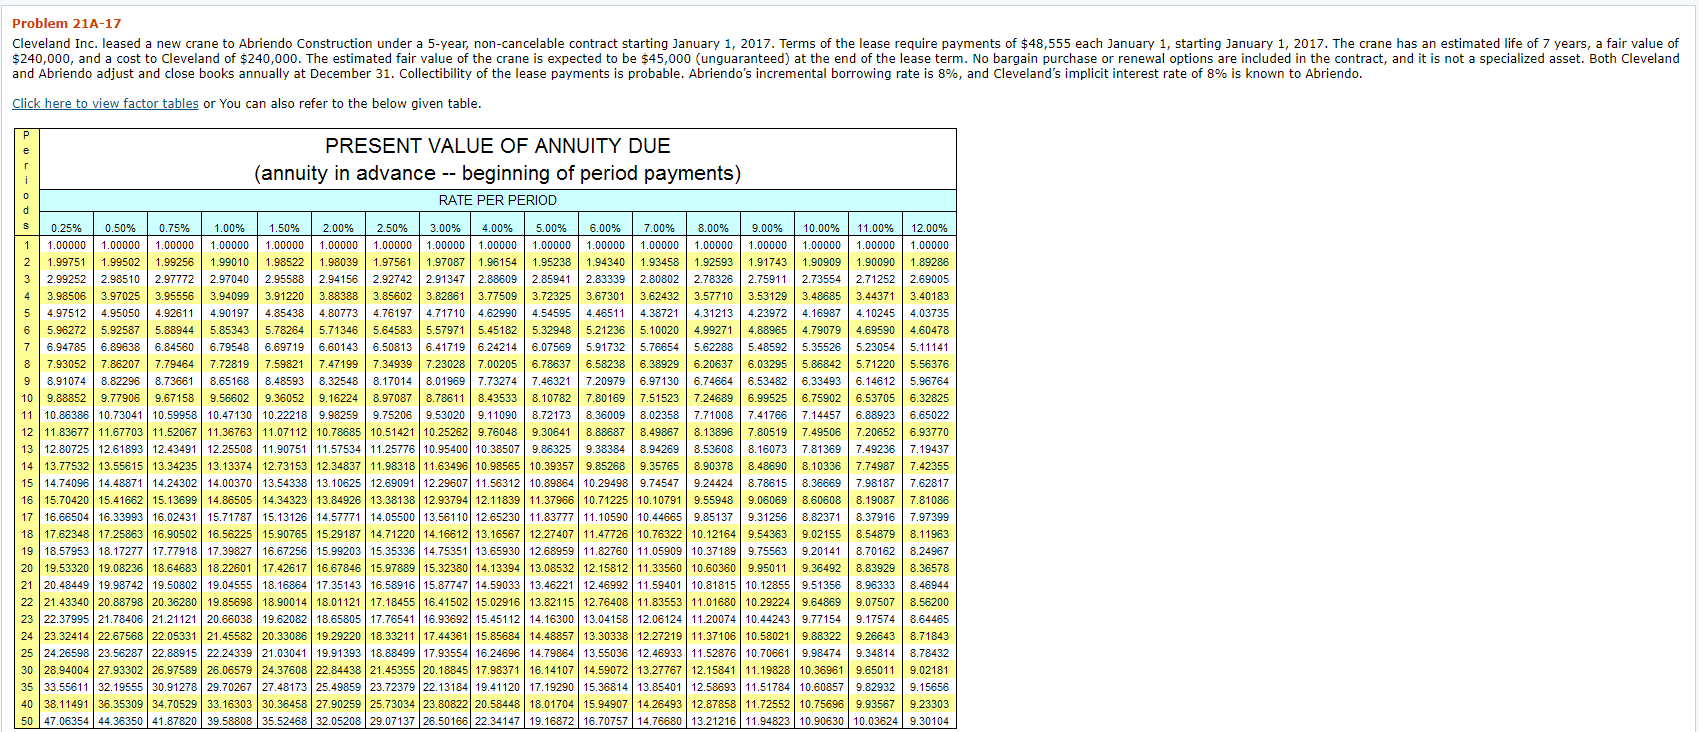Click the 'PRESENT VALUE OF ANNUITY DUE' table title

pyautogui.click(x=498, y=146)
